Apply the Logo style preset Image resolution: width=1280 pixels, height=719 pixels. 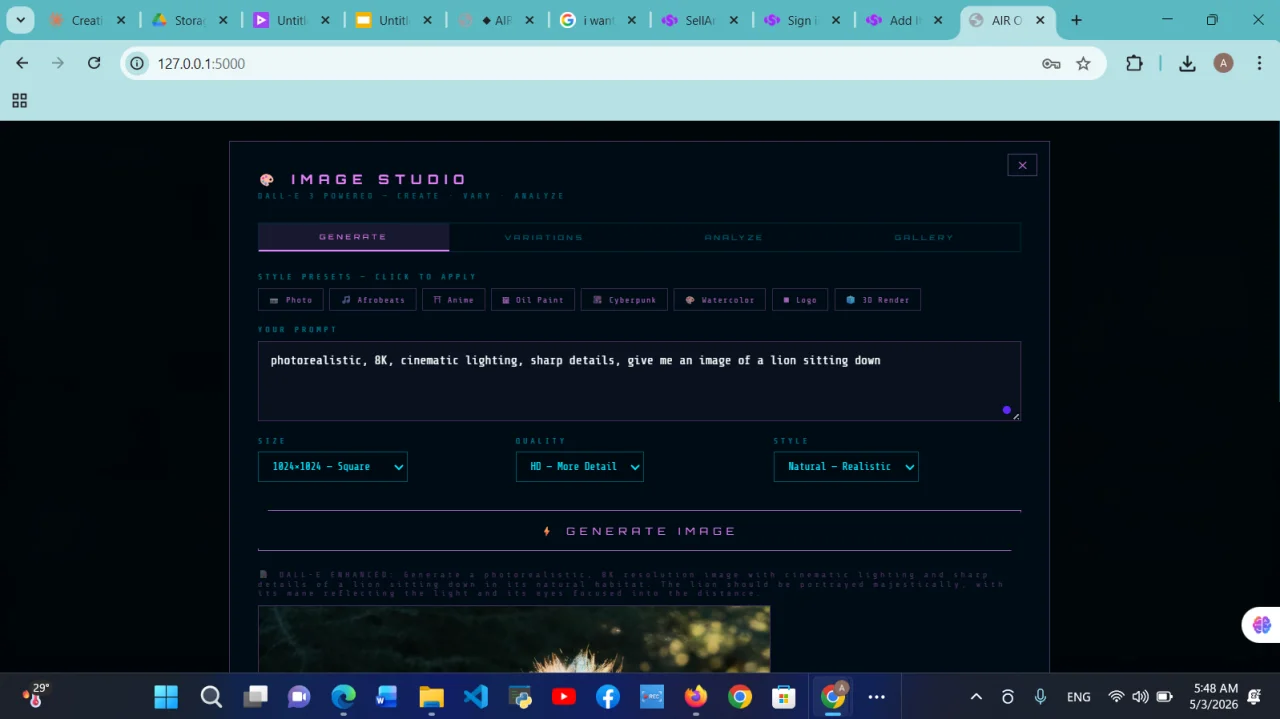click(x=799, y=300)
